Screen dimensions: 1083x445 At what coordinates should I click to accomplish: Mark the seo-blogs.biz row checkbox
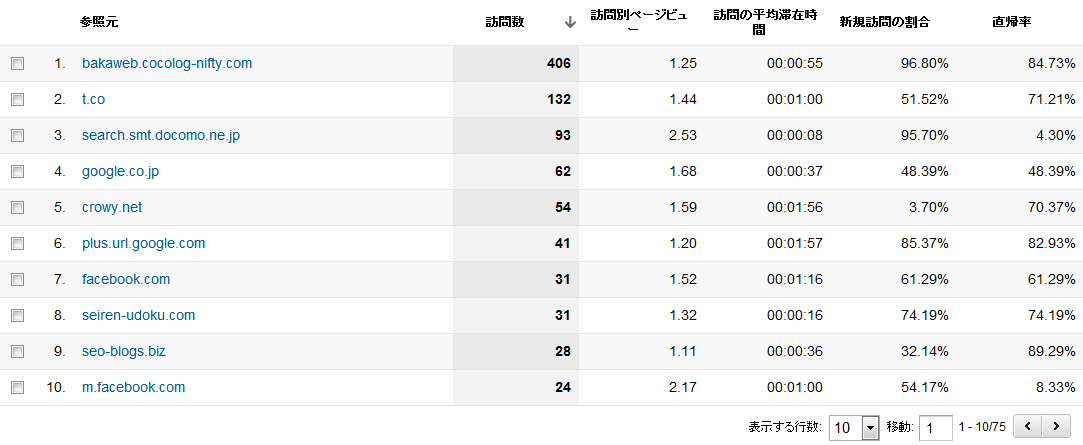pyautogui.click(x=17, y=351)
